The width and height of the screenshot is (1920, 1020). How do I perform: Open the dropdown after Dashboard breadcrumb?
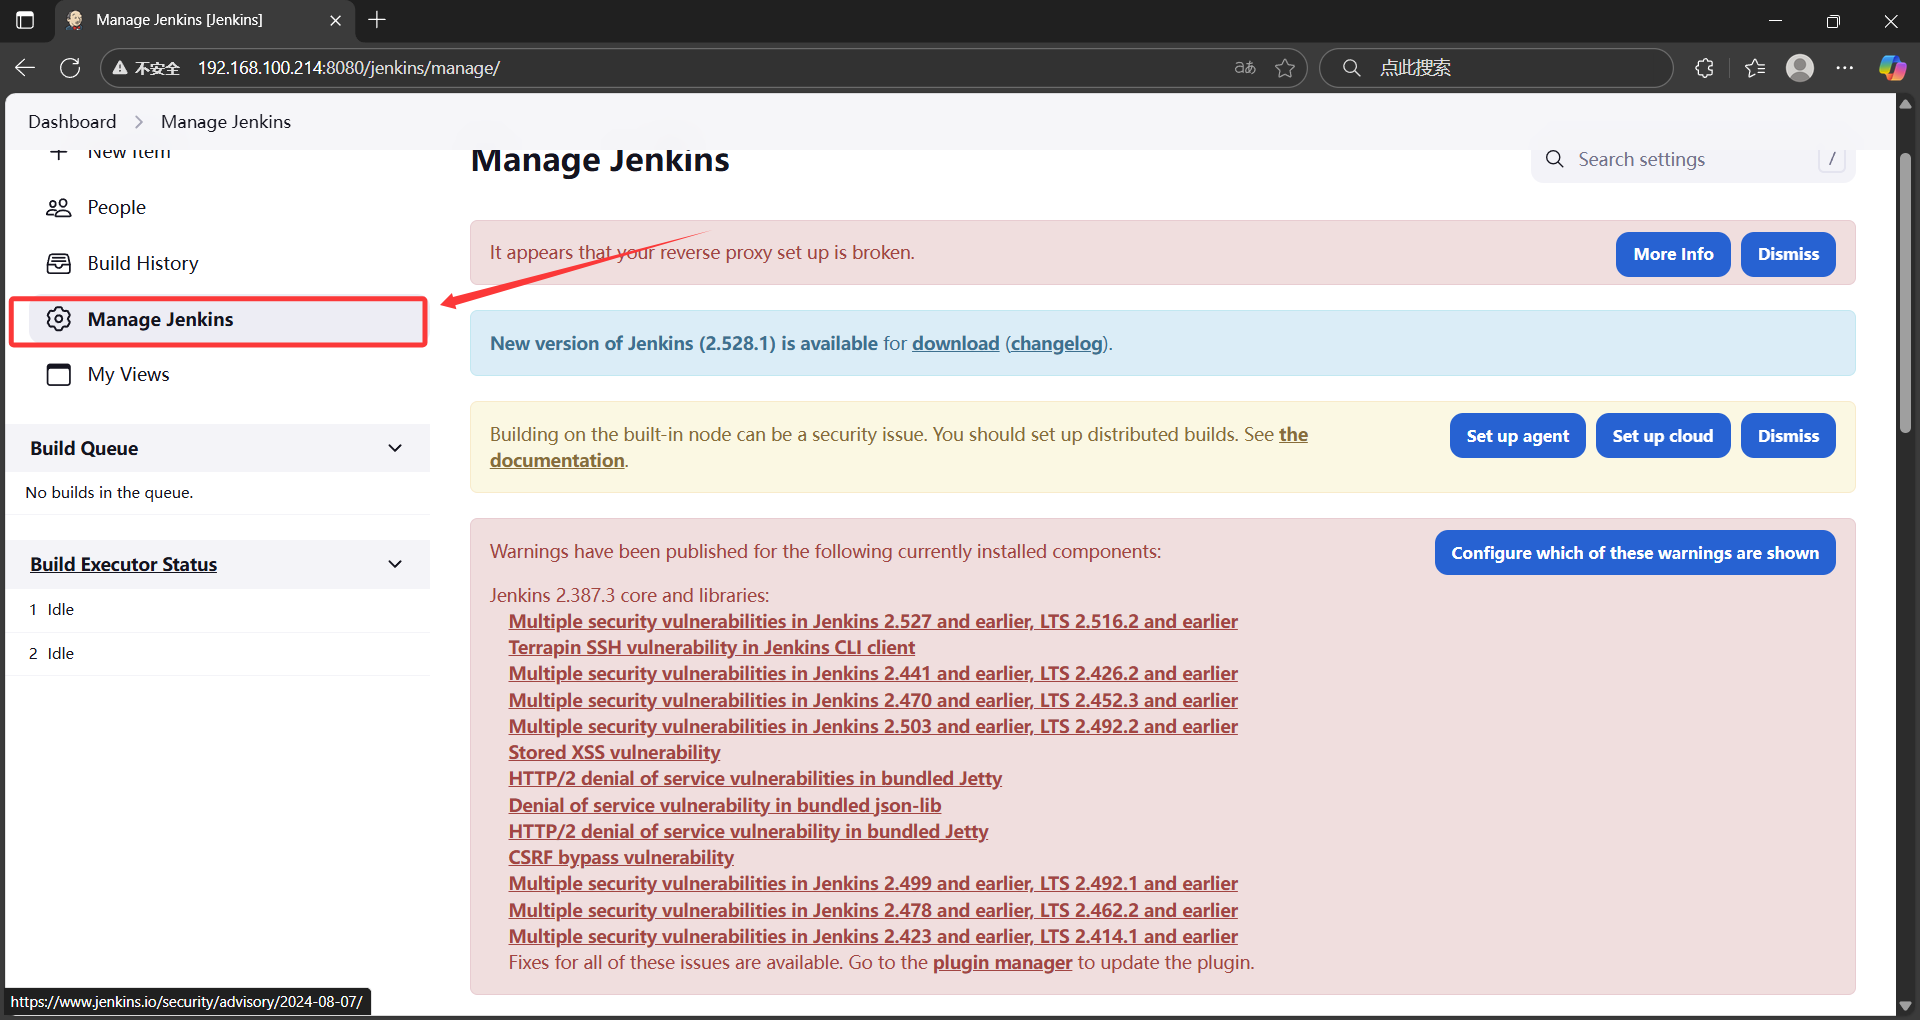click(138, 122)
